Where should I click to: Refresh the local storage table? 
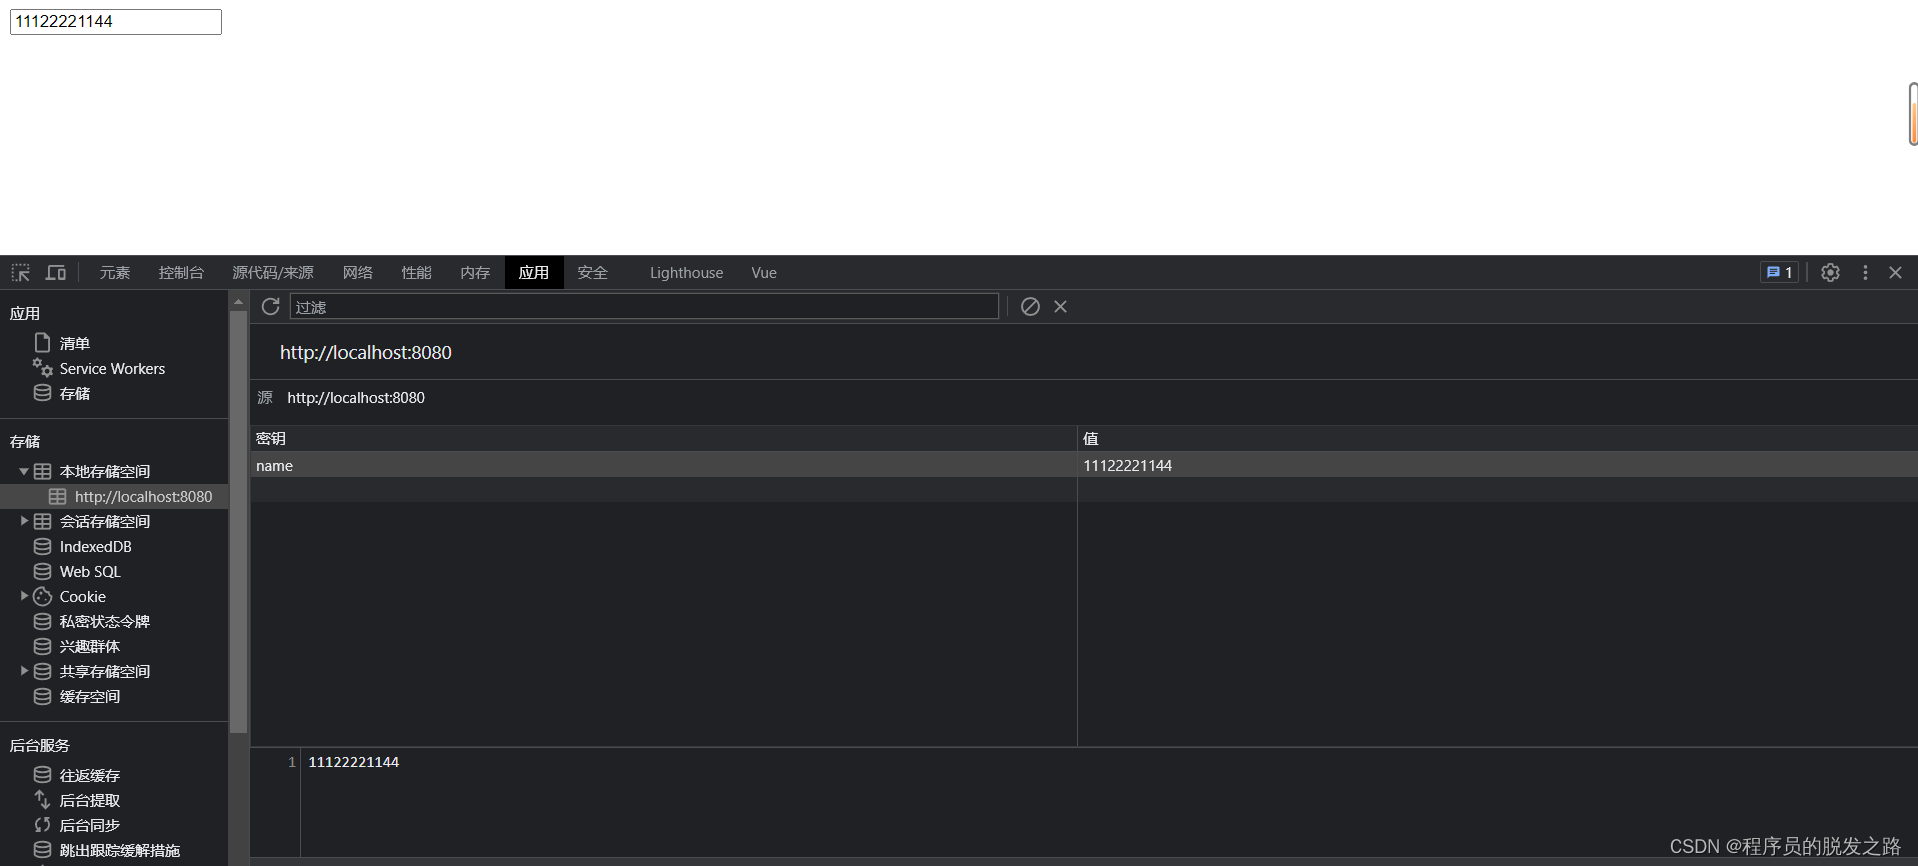click(270, 306)
